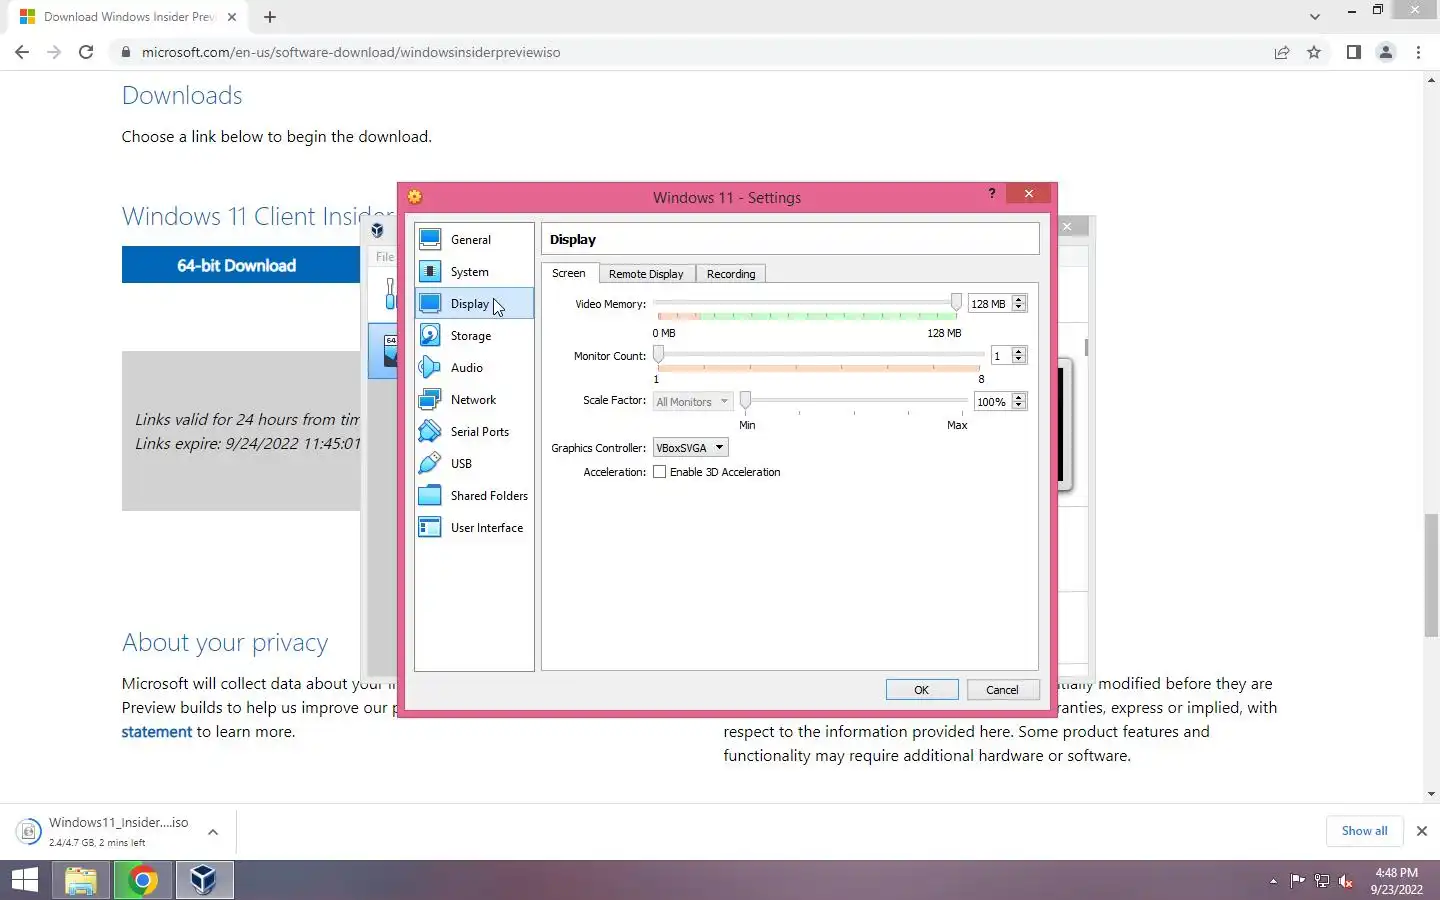Open the Audio settings category icon
1440x900 pixels.
pos(430,367)
